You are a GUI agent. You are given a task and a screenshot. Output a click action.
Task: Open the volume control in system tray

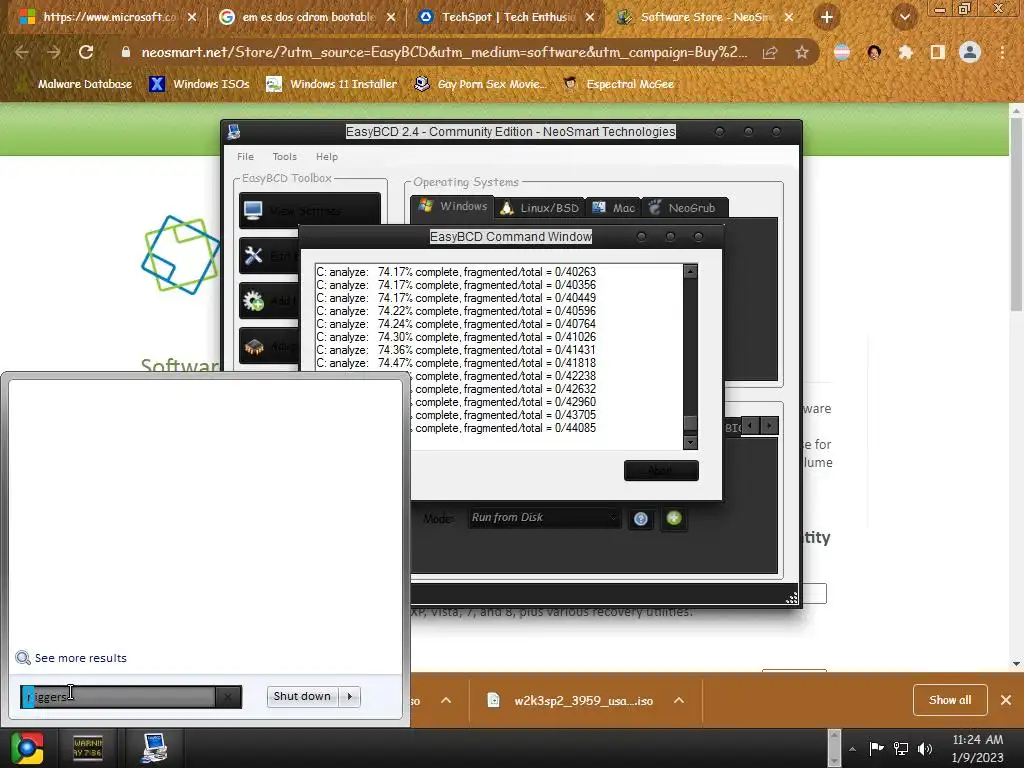pyautogui.click(x=924, y=748)
